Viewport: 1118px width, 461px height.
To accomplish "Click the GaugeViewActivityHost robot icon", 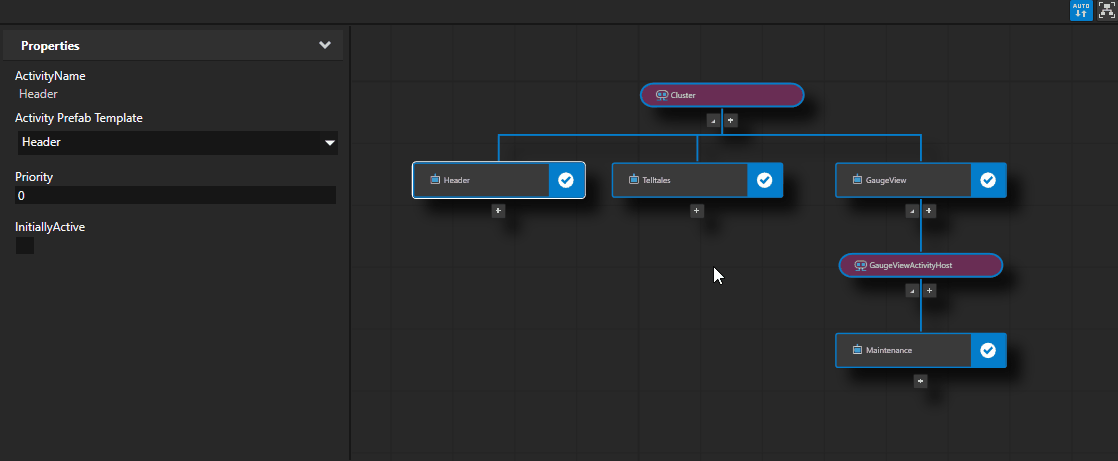I will (860, 265).
